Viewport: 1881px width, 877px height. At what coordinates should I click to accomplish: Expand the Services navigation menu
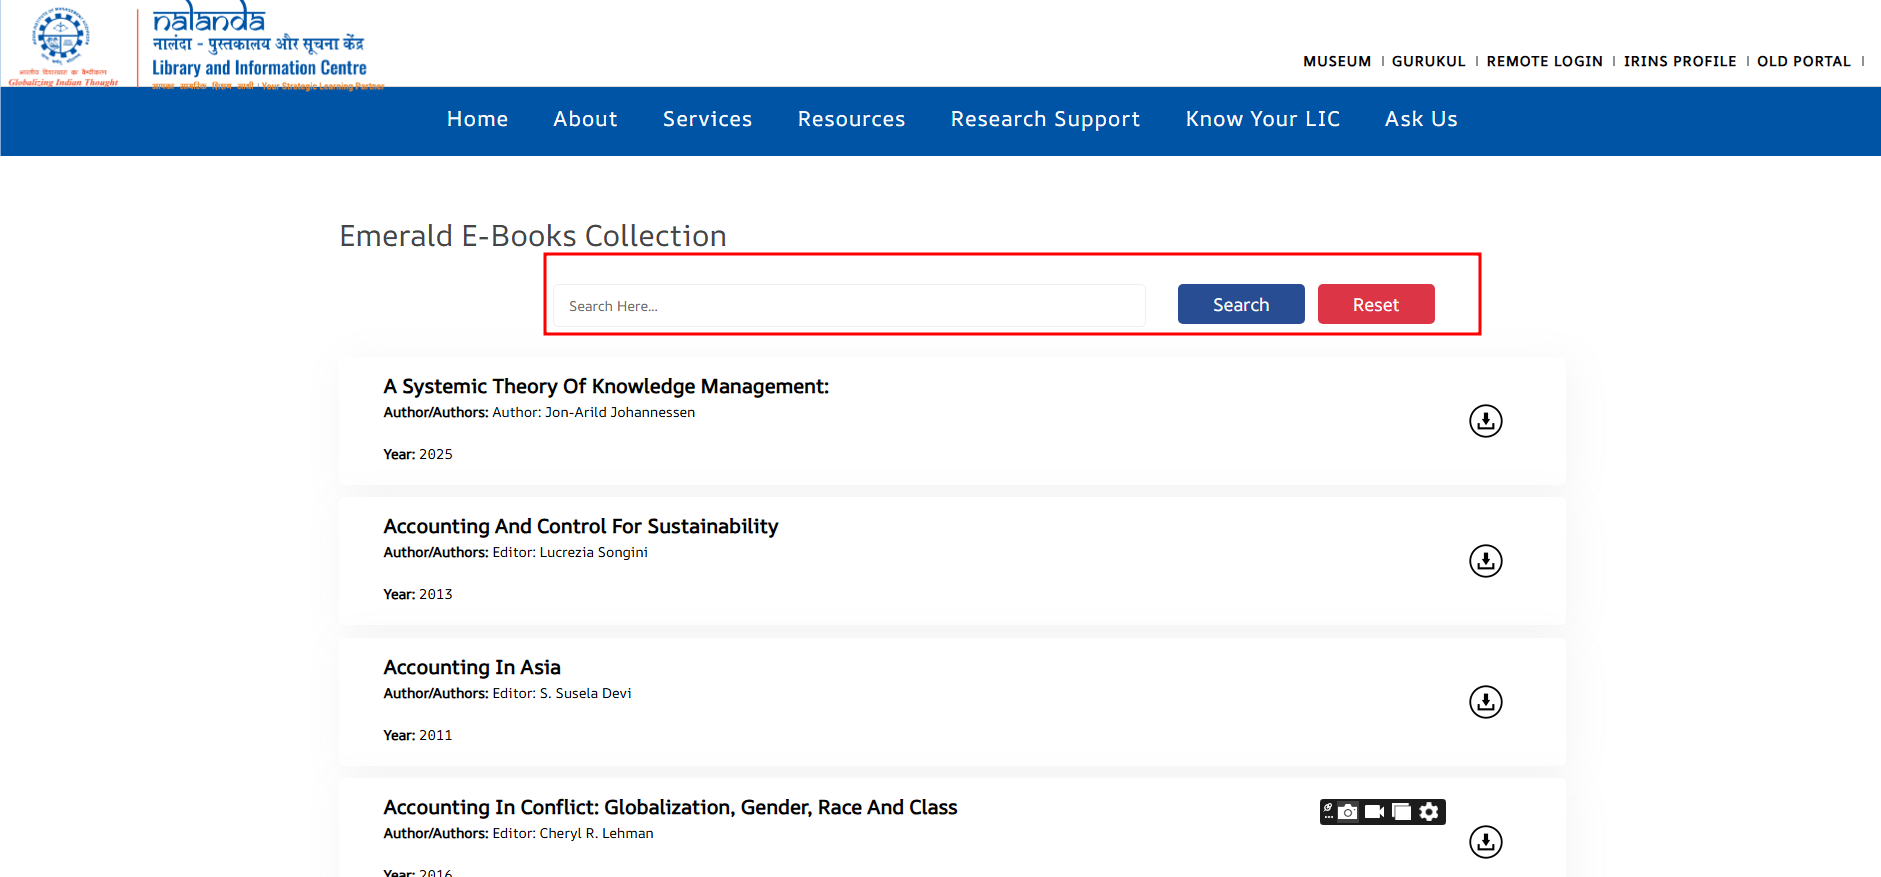707,119
